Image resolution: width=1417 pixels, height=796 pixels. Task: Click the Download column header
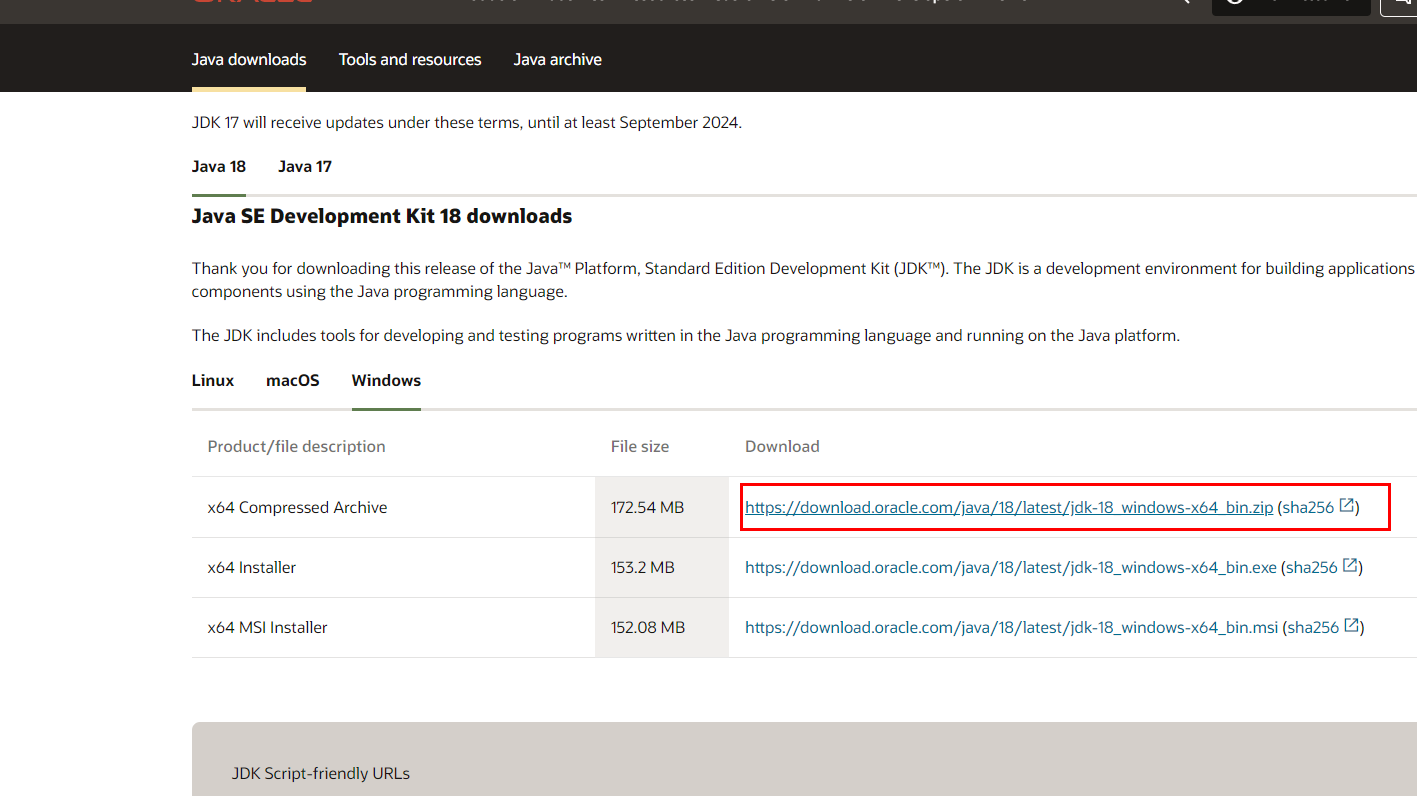782,446
